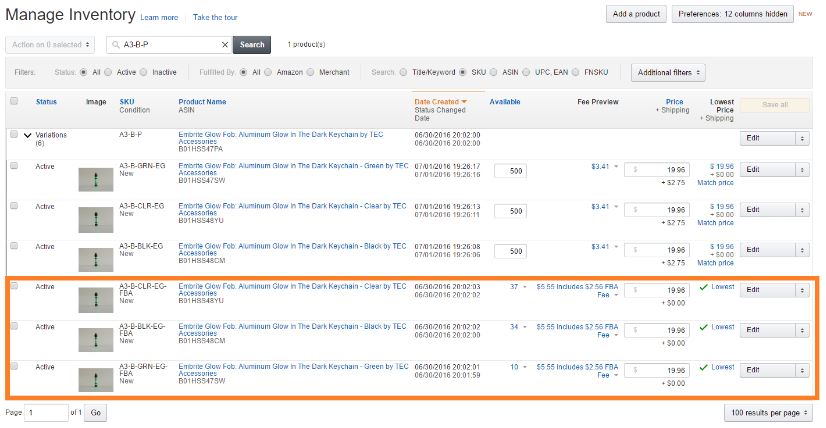
Task: Focus the page number input field
Action: click(46, 413)
